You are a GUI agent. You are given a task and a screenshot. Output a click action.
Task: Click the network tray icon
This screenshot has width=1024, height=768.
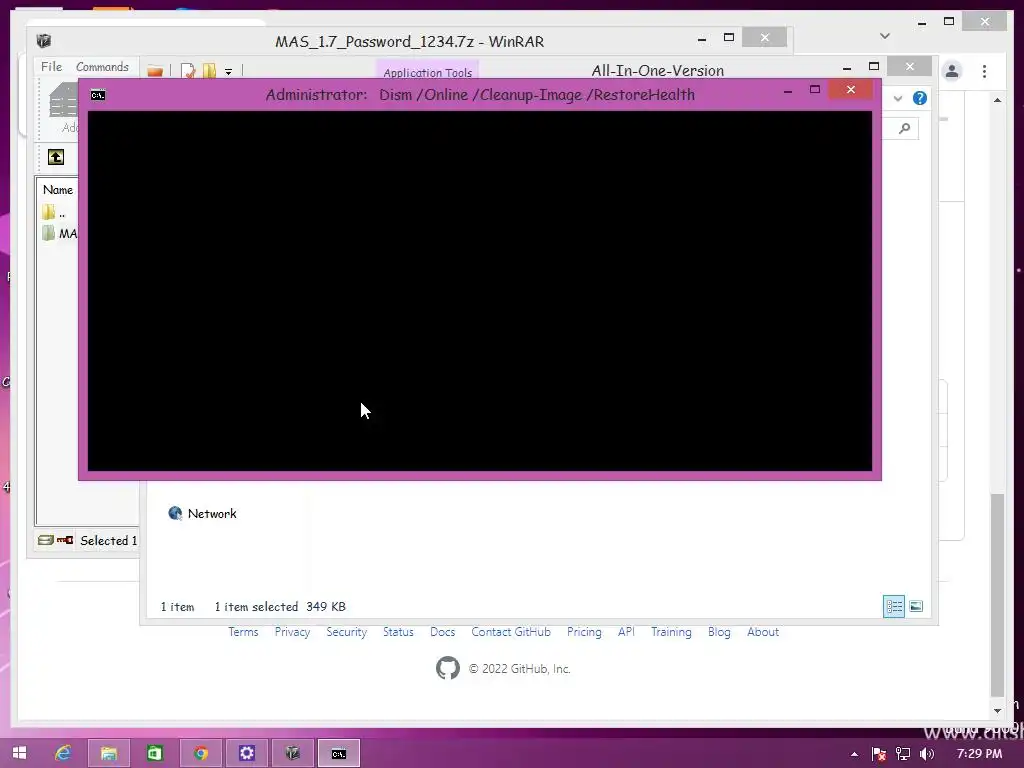pyautogui.click(x=903, y=754)
